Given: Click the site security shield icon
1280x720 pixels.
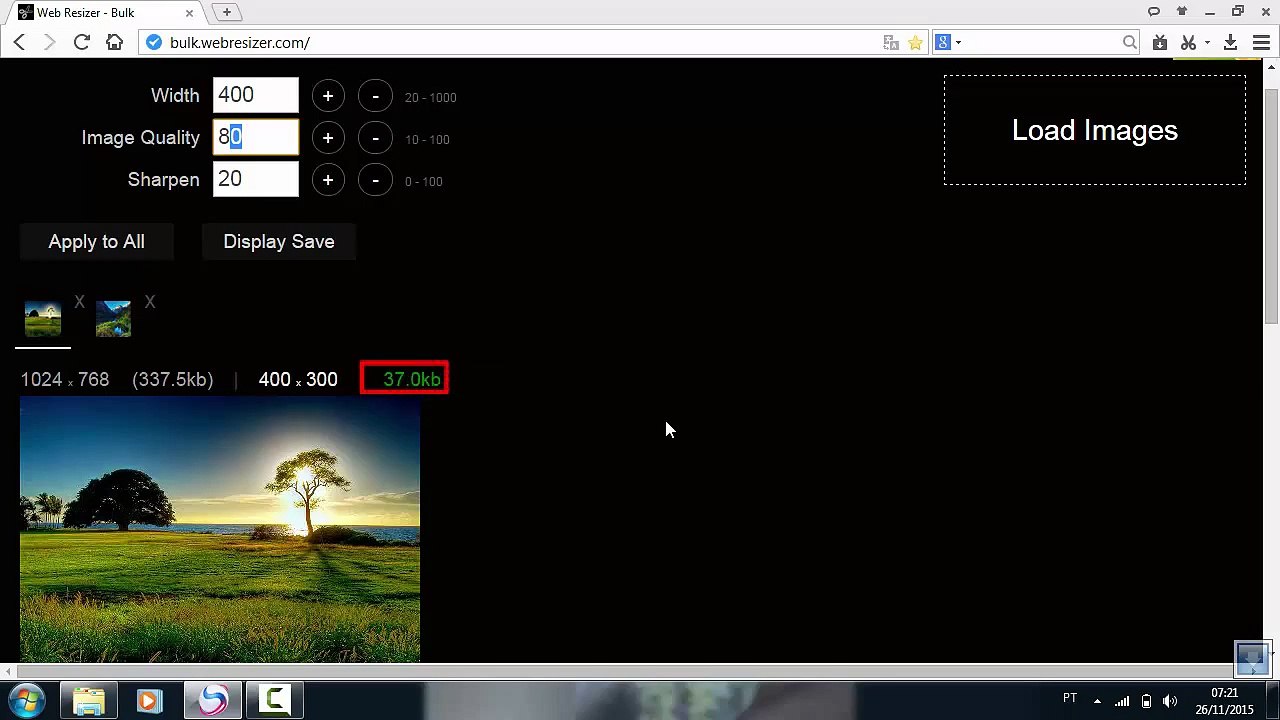Looking at the screenshot, I should tap(153, 42).
